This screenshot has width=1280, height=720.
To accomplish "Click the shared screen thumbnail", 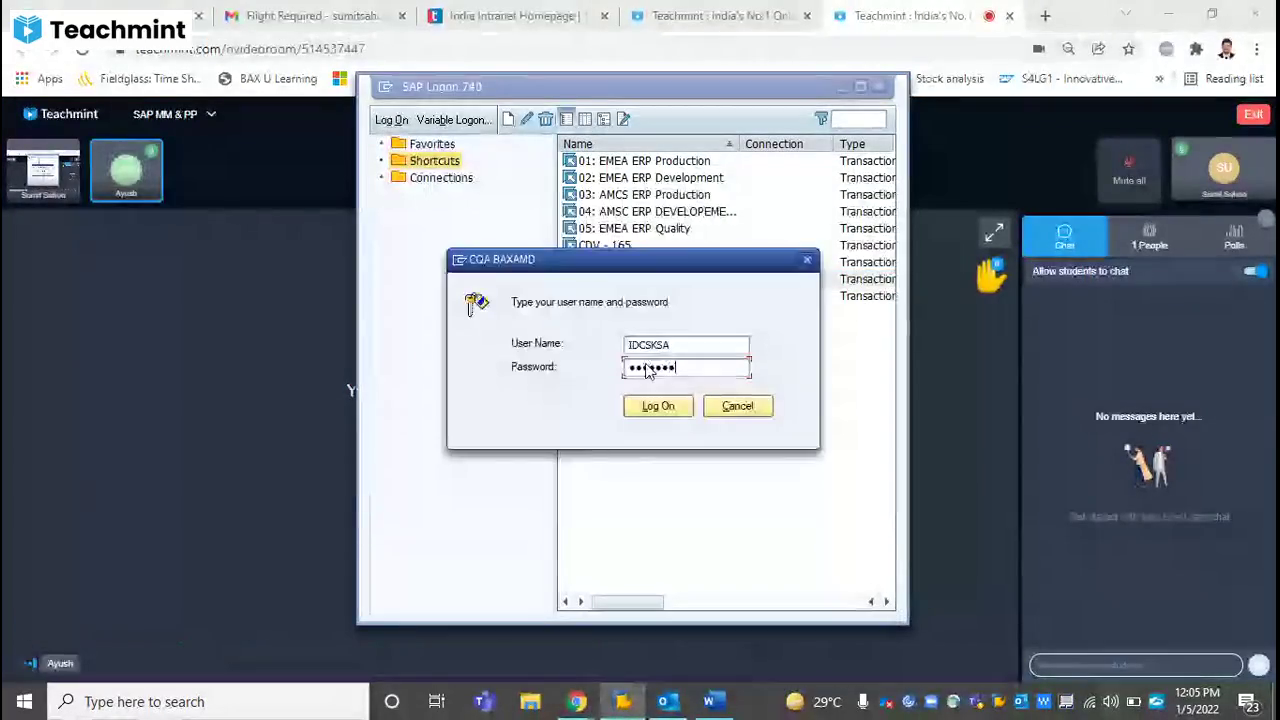I will (42, 171).
